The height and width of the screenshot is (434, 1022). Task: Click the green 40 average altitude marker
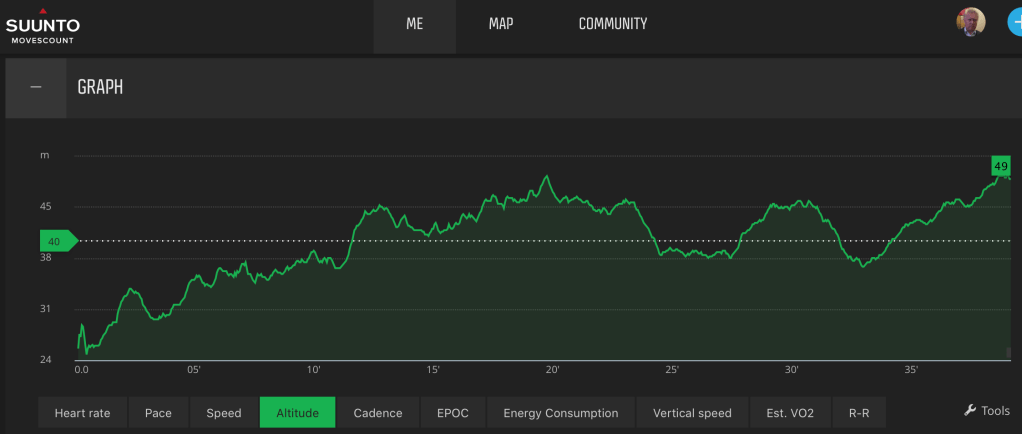pyautogui.click(x=56, y=241)
